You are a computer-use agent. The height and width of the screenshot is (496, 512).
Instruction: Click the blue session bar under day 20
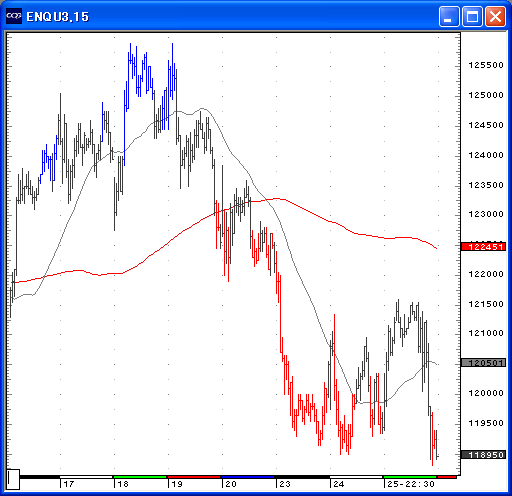pyautogui.click(x=248, y=477)
